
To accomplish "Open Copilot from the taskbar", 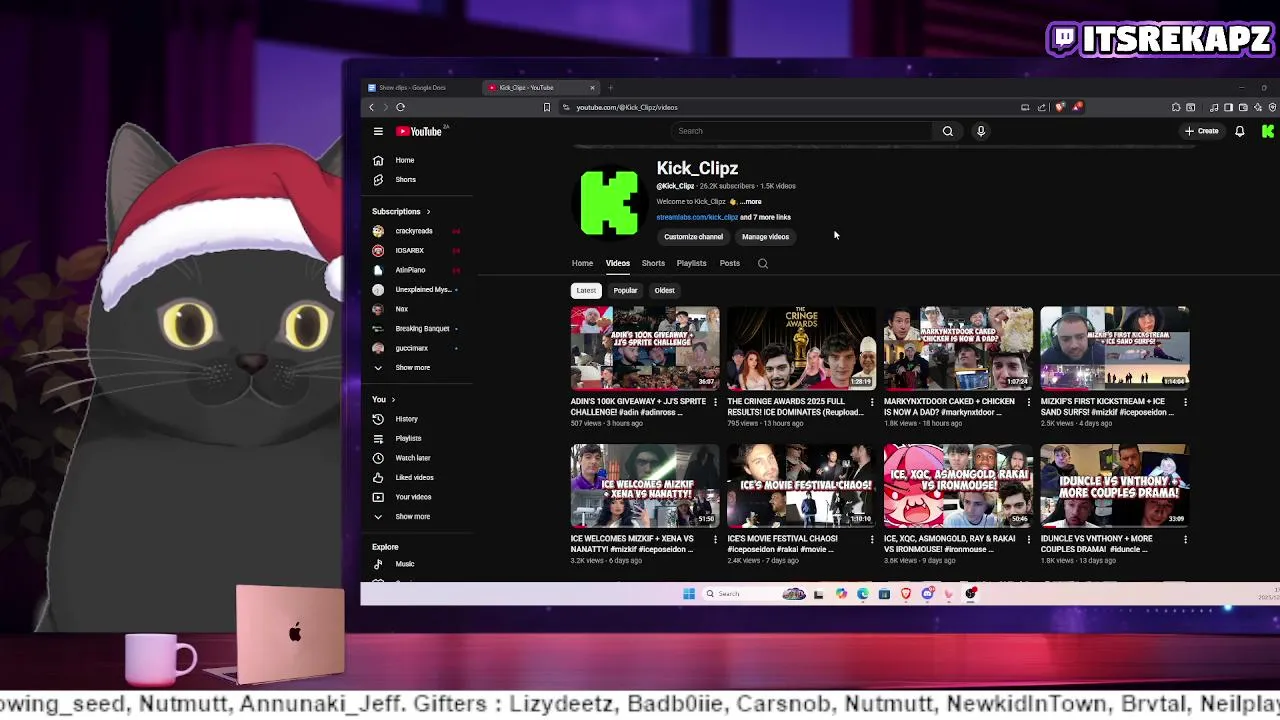I will click(x=841, y=594).
